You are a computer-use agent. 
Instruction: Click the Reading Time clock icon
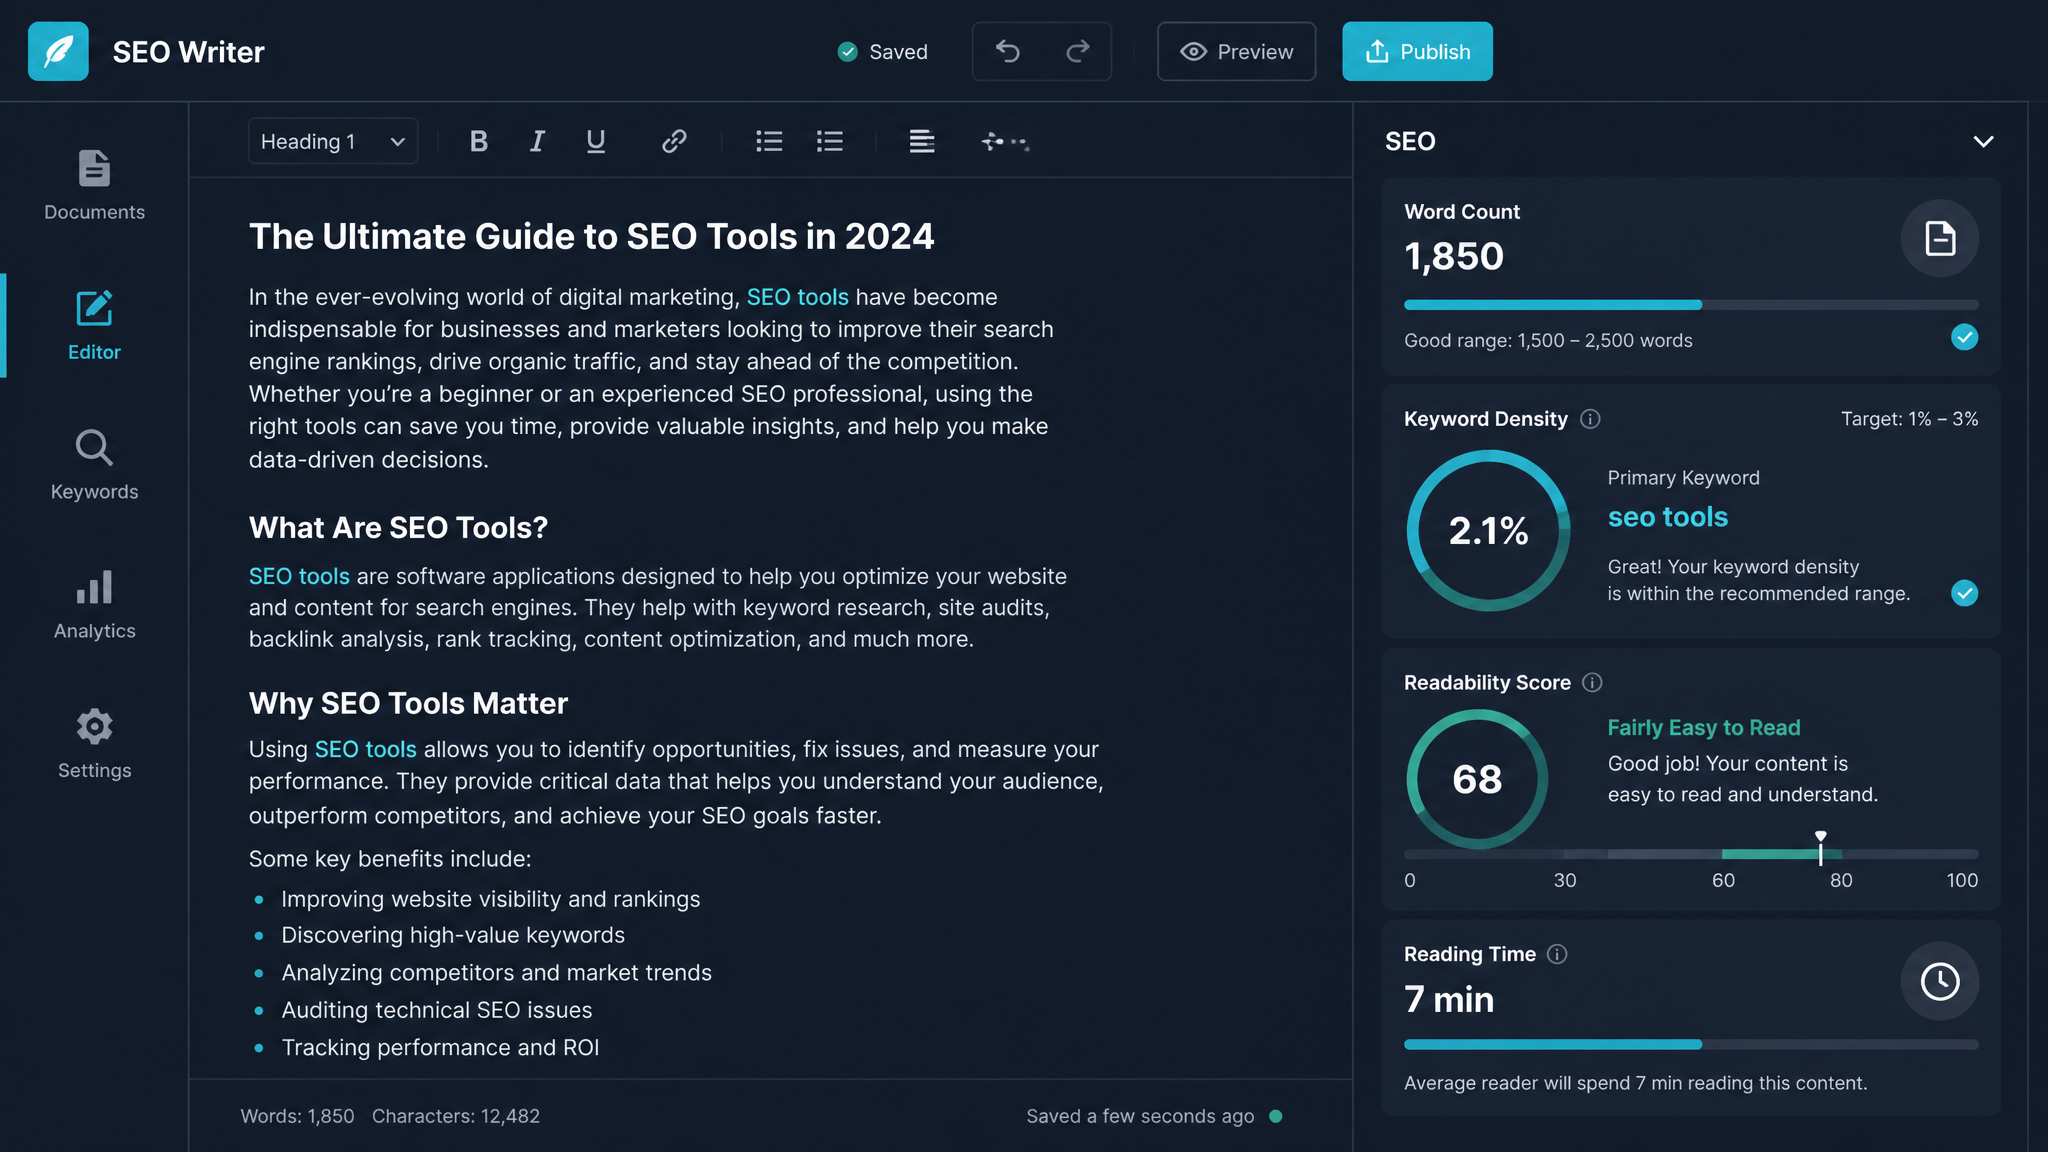click(x=1940, y=981)
